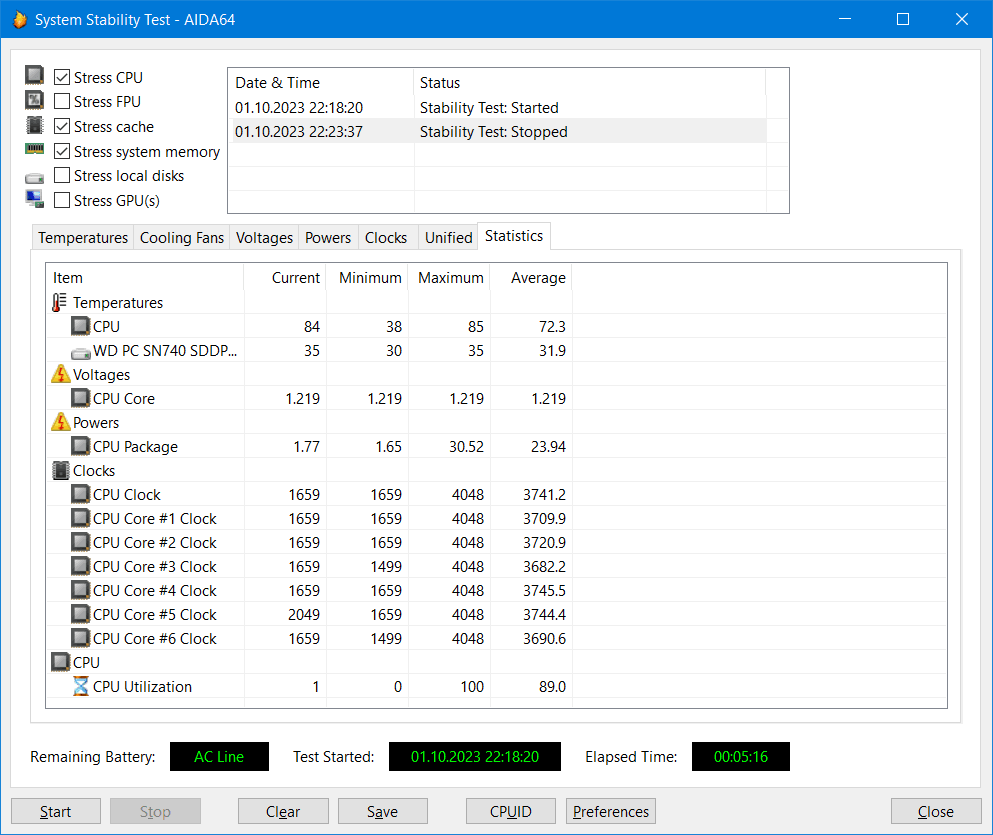Click the AC Line battery status field
The height and width of the screenshot is (835, 993).
point(219,757)
